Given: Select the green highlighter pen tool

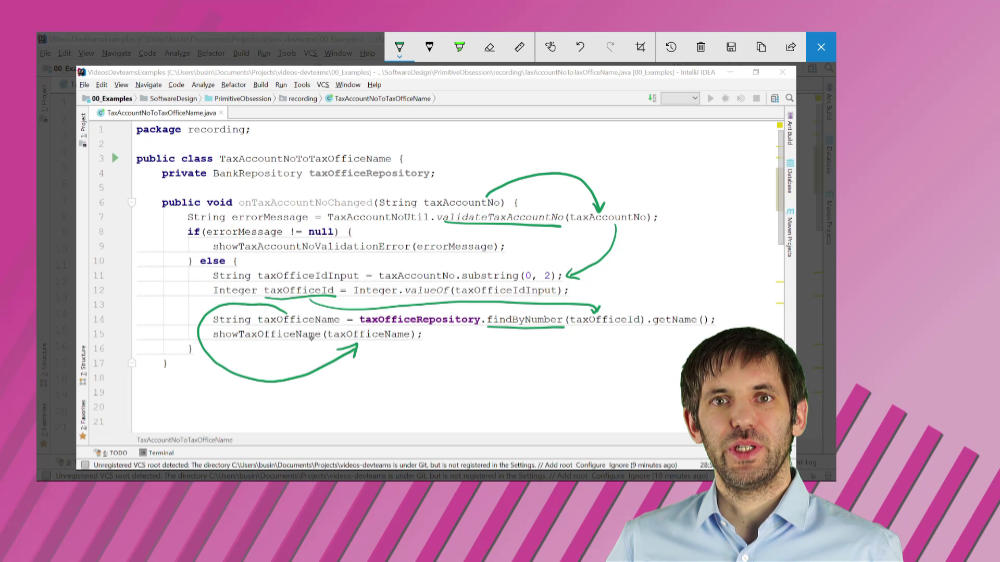Looking at the screenshot, I should (459, 47).
